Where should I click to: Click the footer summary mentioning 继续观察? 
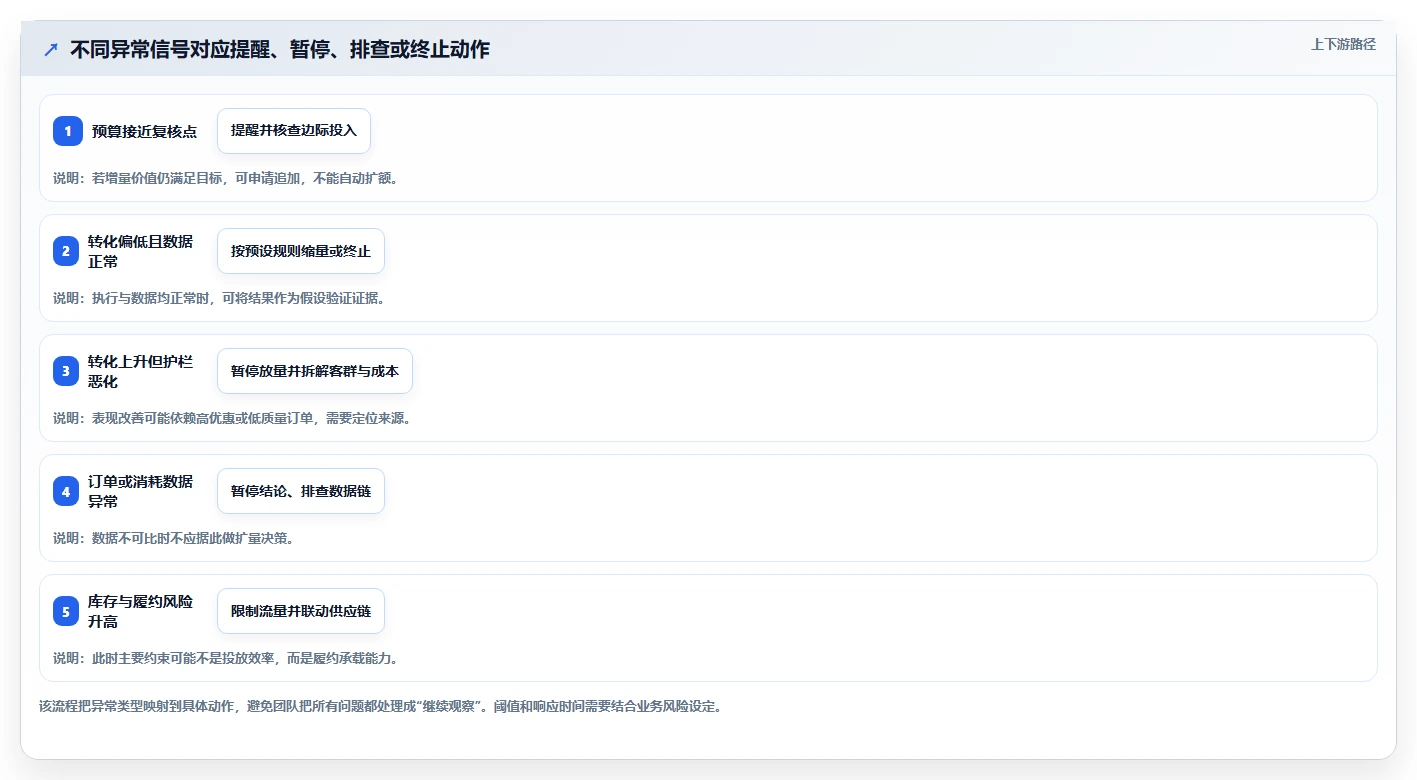pyautogui.click(x=380, y=706)
